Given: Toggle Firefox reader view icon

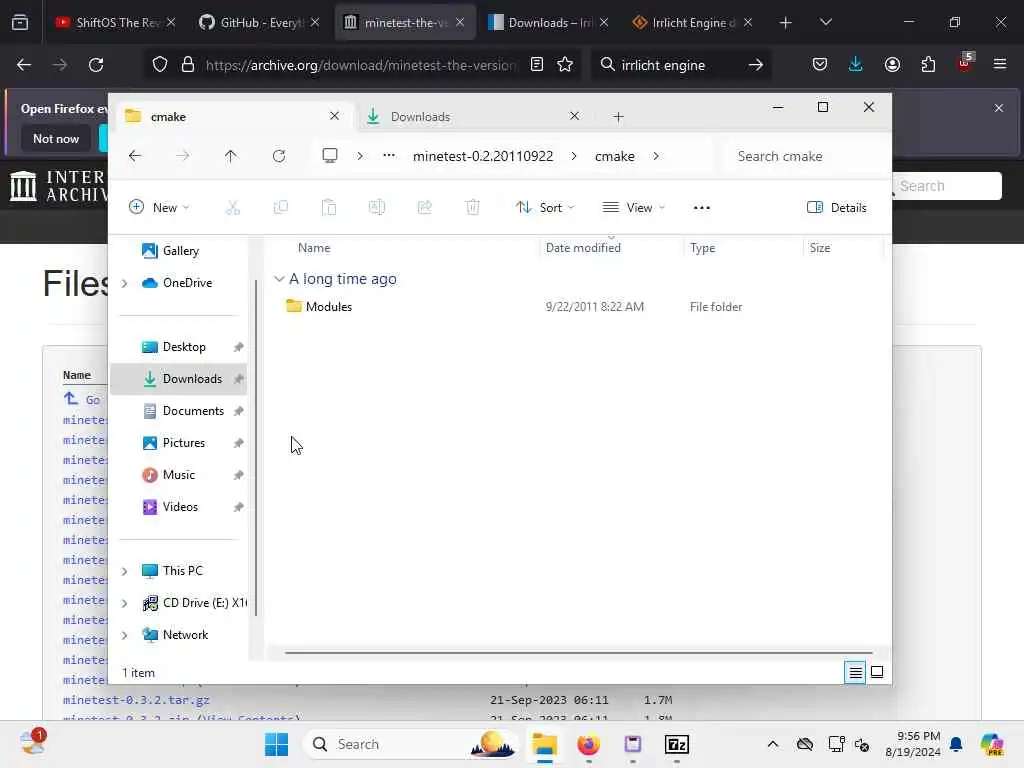Looking at the screenshot, I should click(537, 65).
